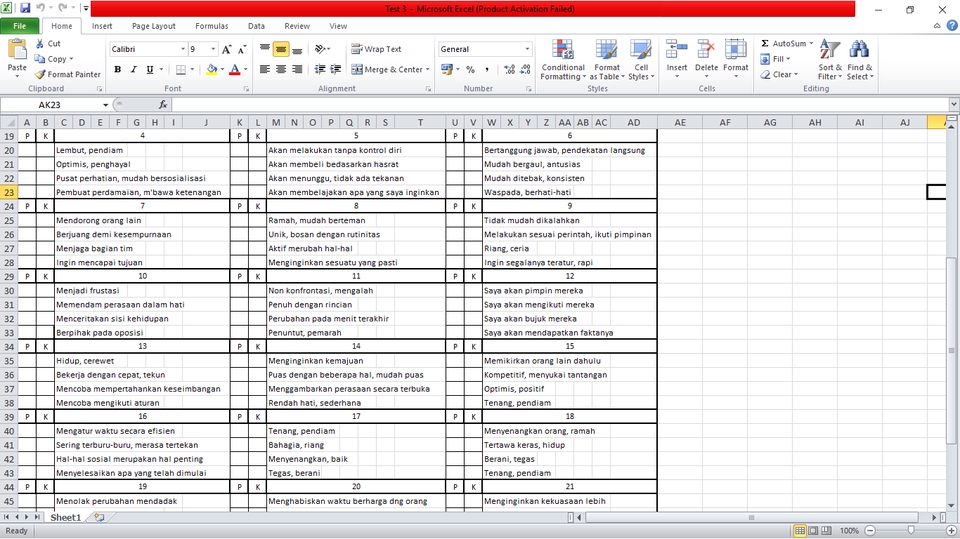
Task: Toggle Underline formatting
Action: 149,69
